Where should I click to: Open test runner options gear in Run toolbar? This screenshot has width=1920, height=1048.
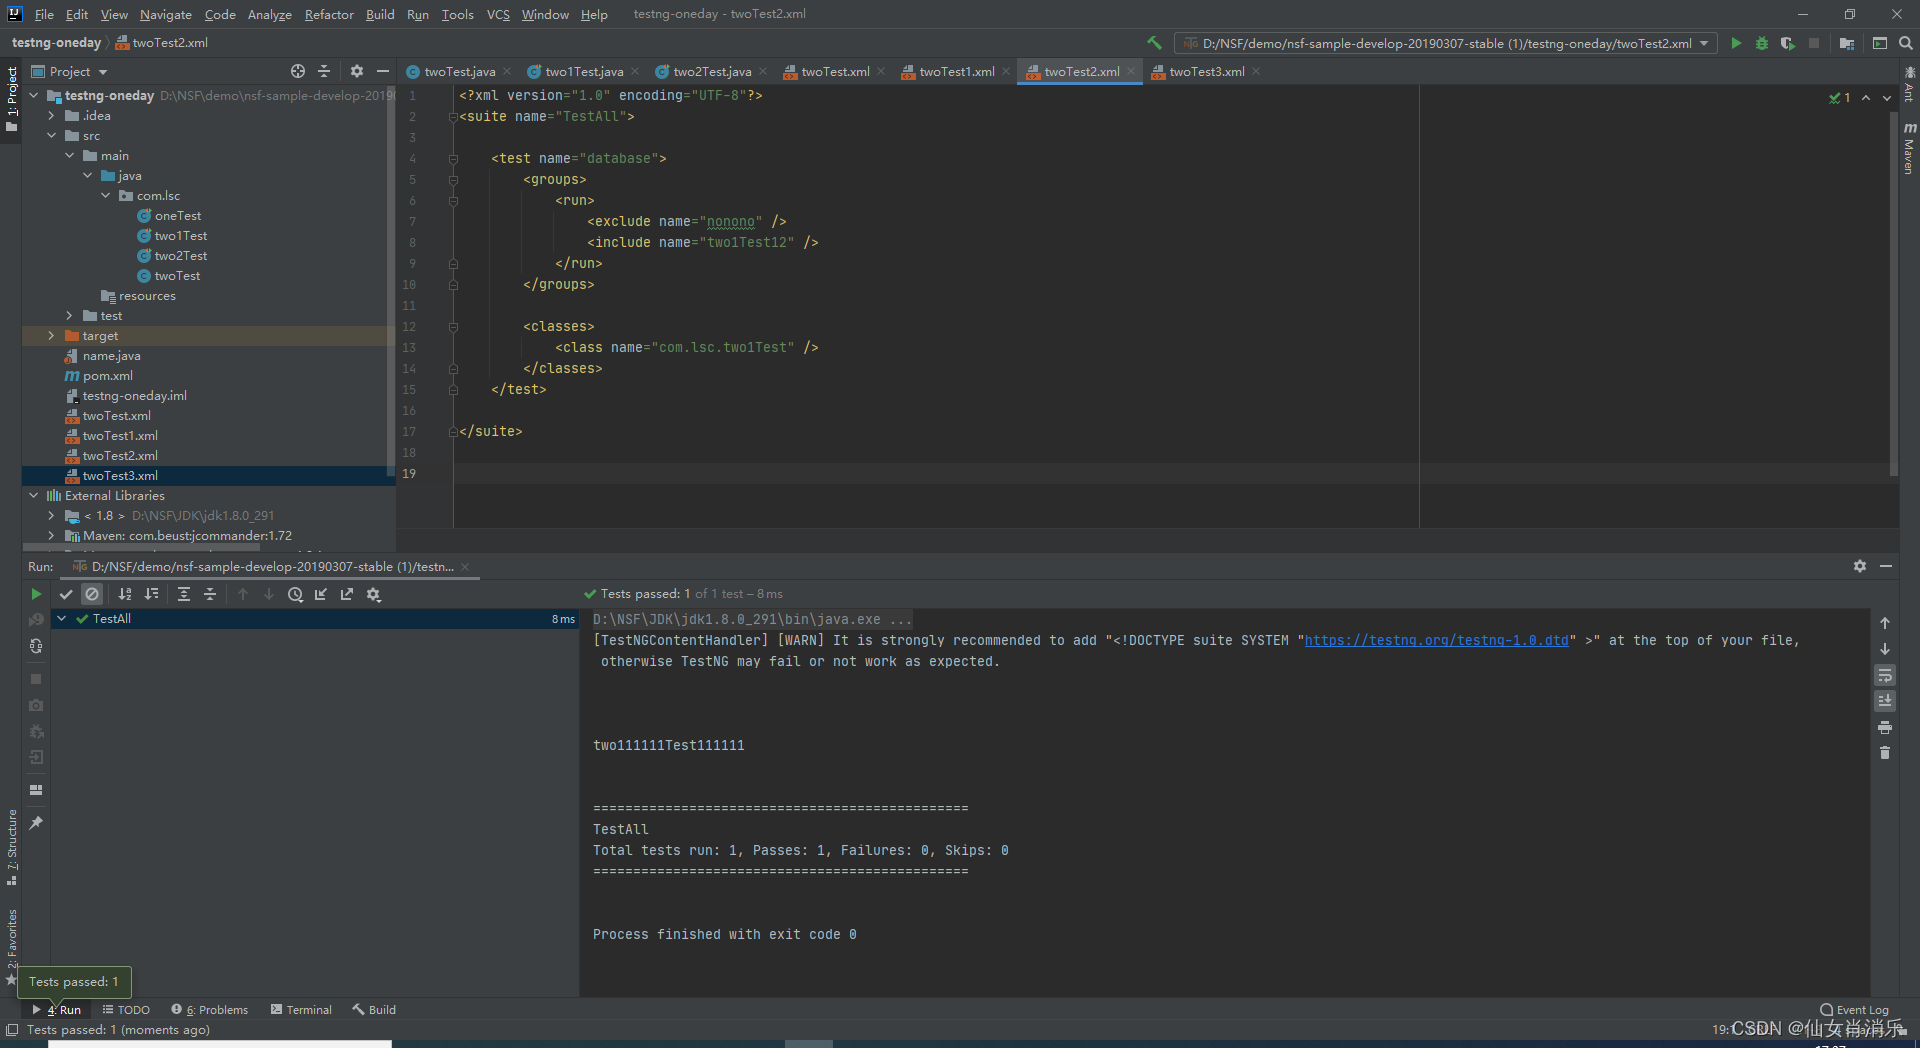[374, 594]
